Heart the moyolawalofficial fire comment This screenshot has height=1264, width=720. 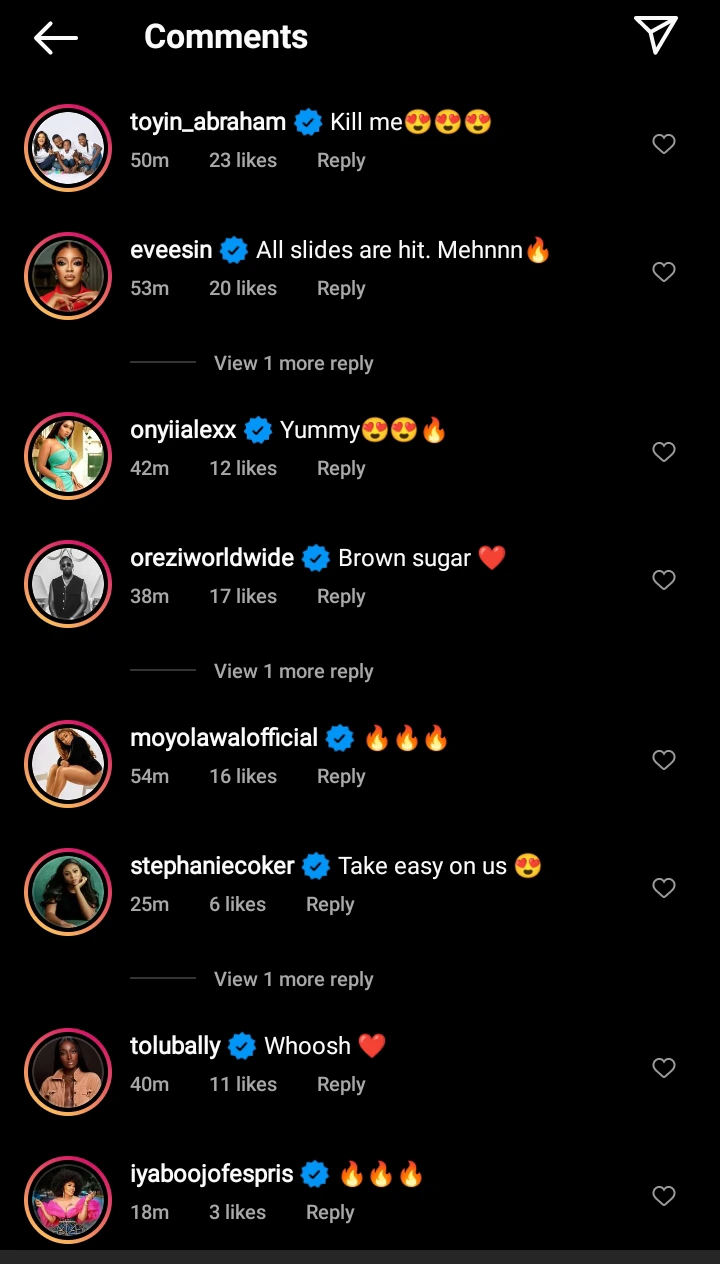664,760
